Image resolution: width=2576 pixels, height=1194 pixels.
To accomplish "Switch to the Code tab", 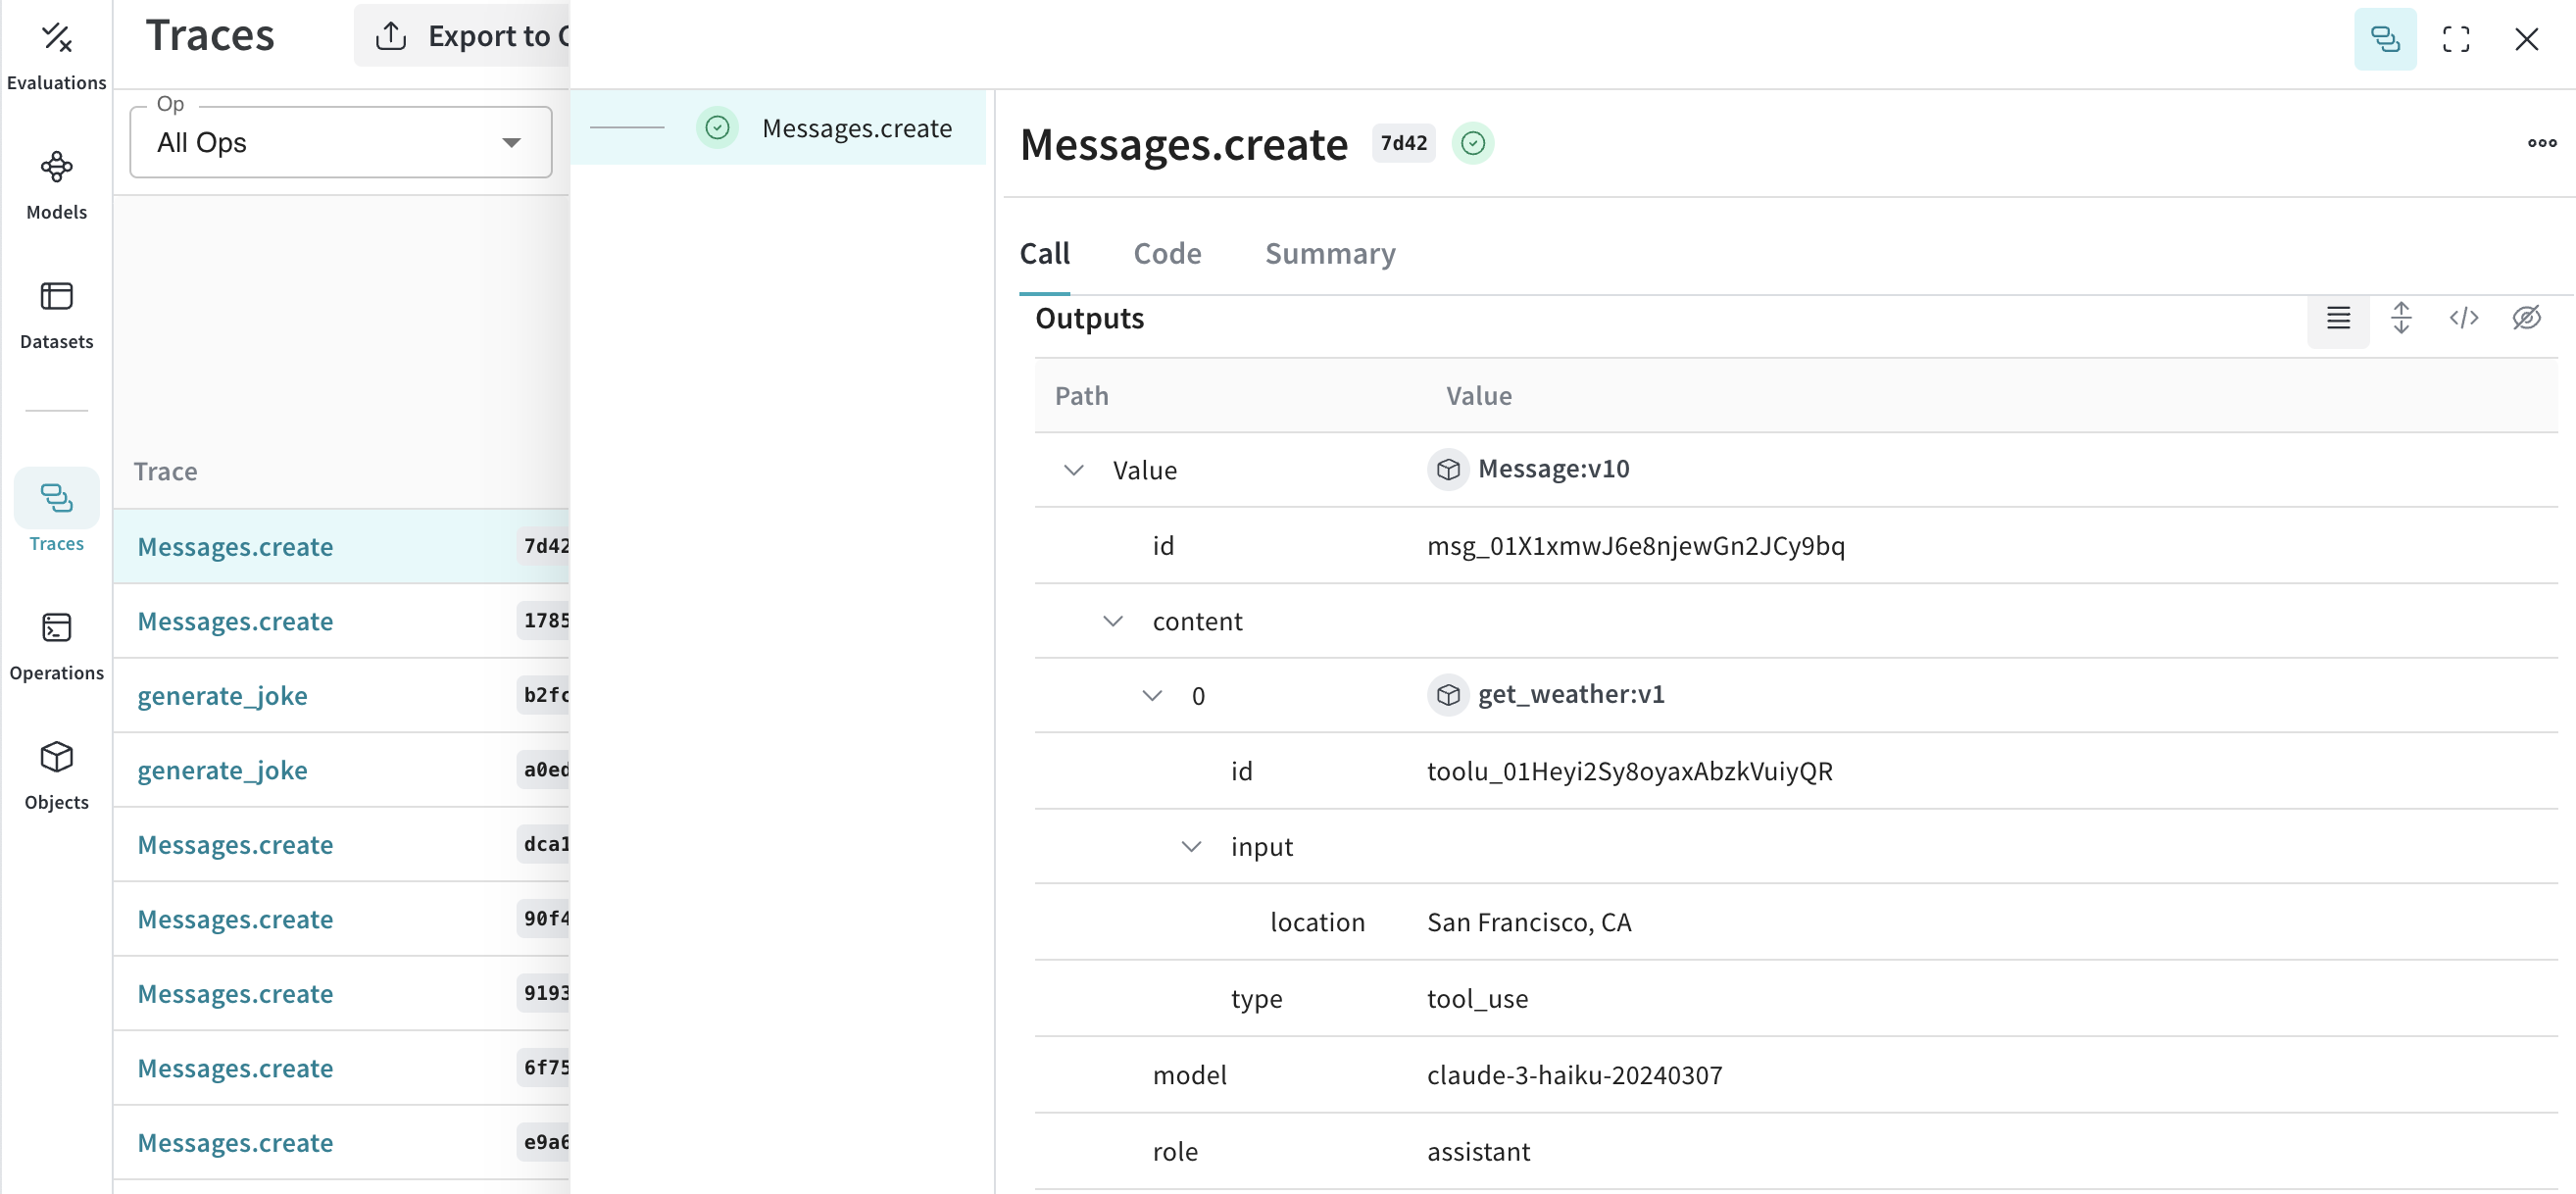I will (1167, 254).
